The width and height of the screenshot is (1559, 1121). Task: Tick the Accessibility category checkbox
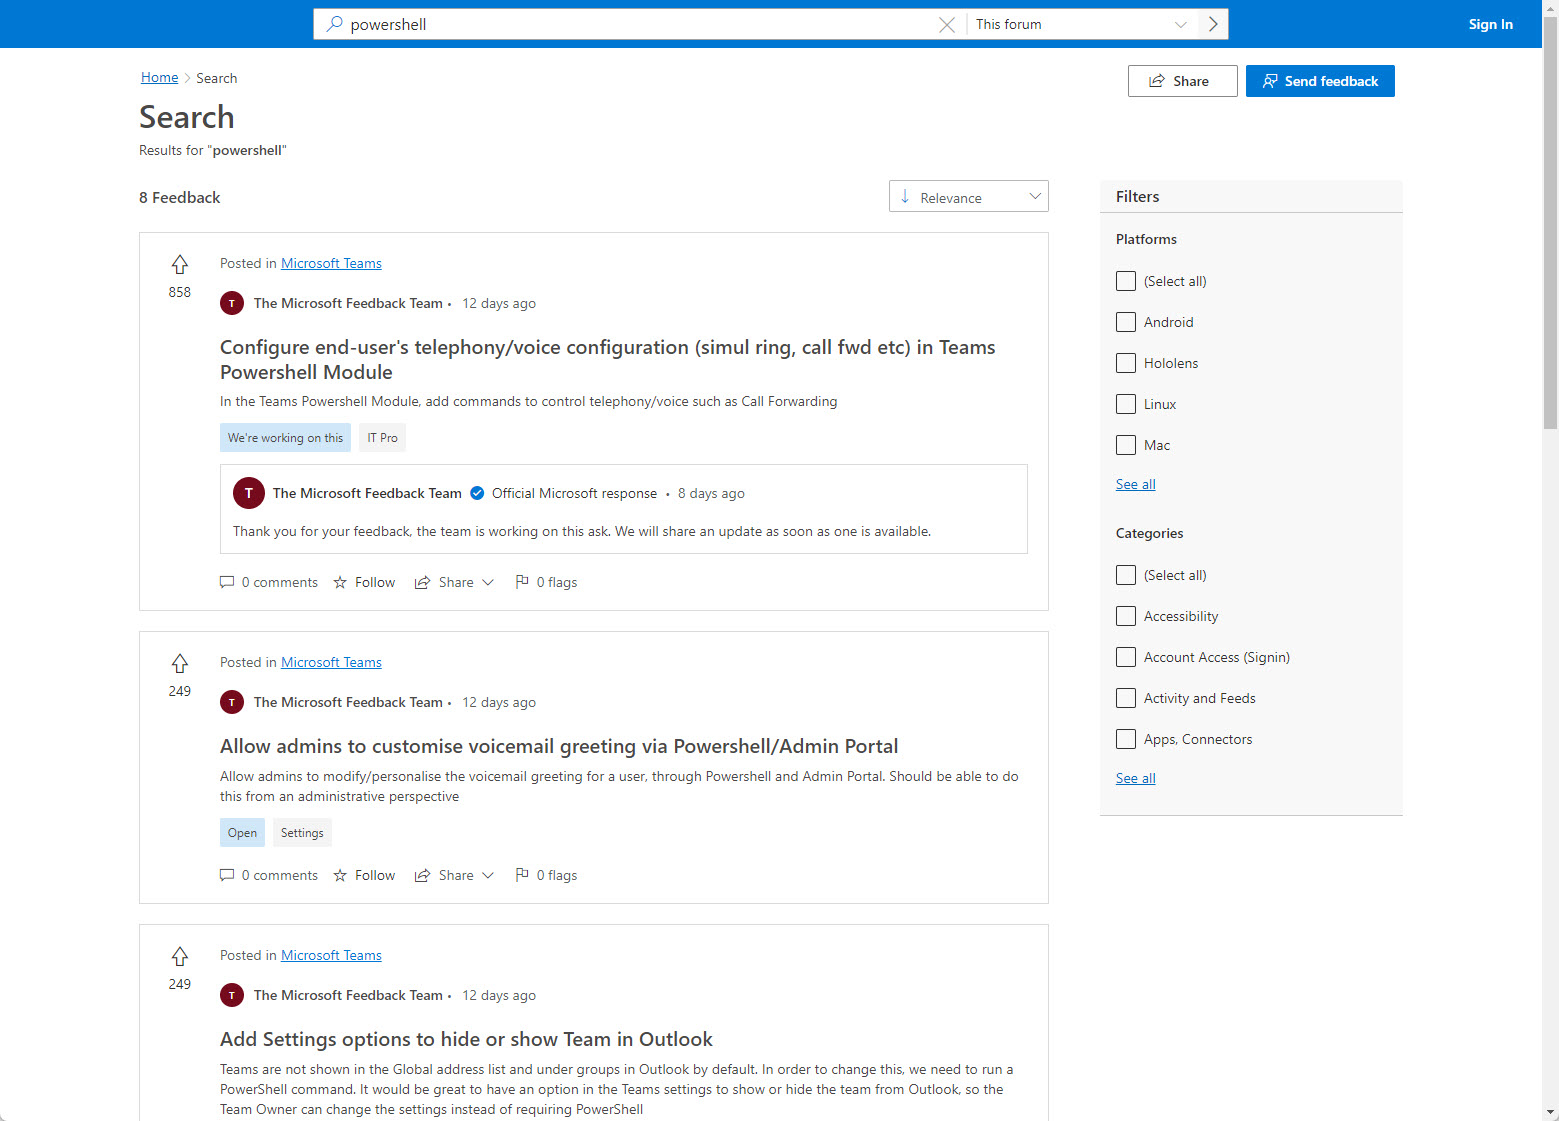(x=1126, y=616)
